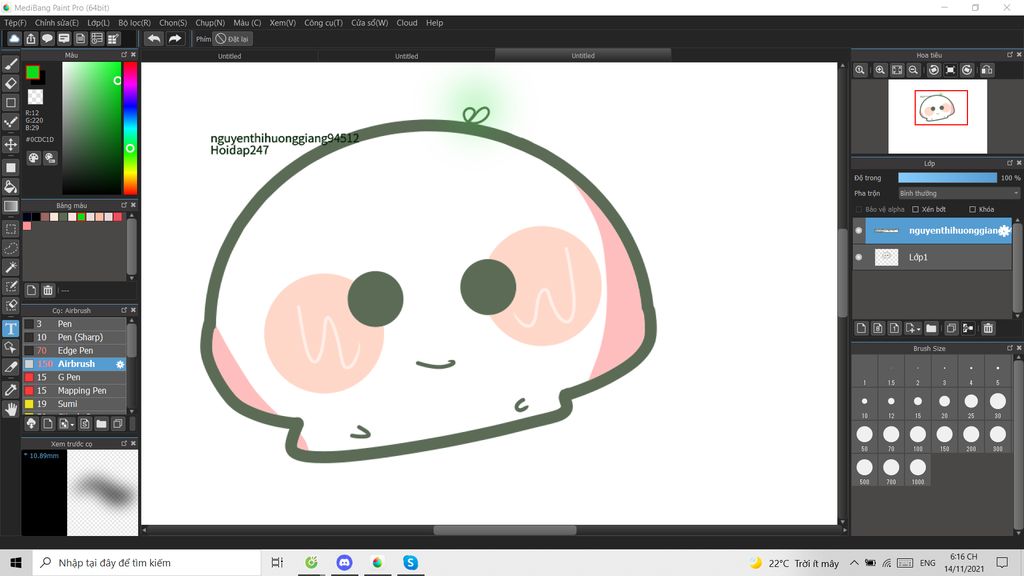The width and height of the screenshot is (1024, 576).
Task: Select the transparent color swatch
Action: [35, 97]
